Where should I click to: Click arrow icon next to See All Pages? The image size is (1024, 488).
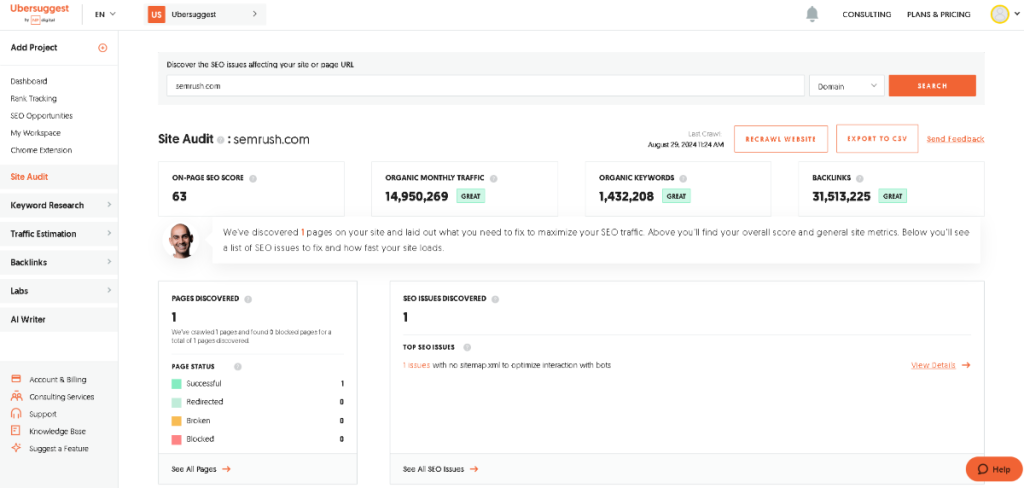[226, 469]
